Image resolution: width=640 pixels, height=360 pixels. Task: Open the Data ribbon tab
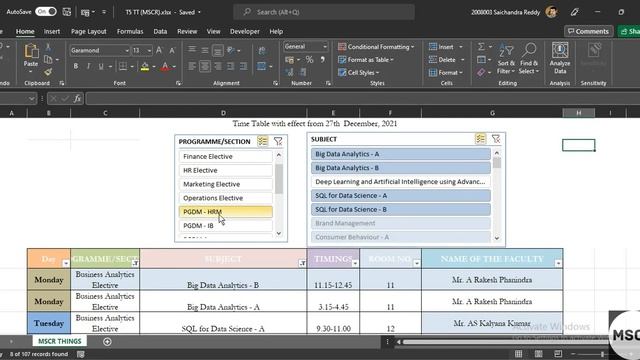click(160, 31)
